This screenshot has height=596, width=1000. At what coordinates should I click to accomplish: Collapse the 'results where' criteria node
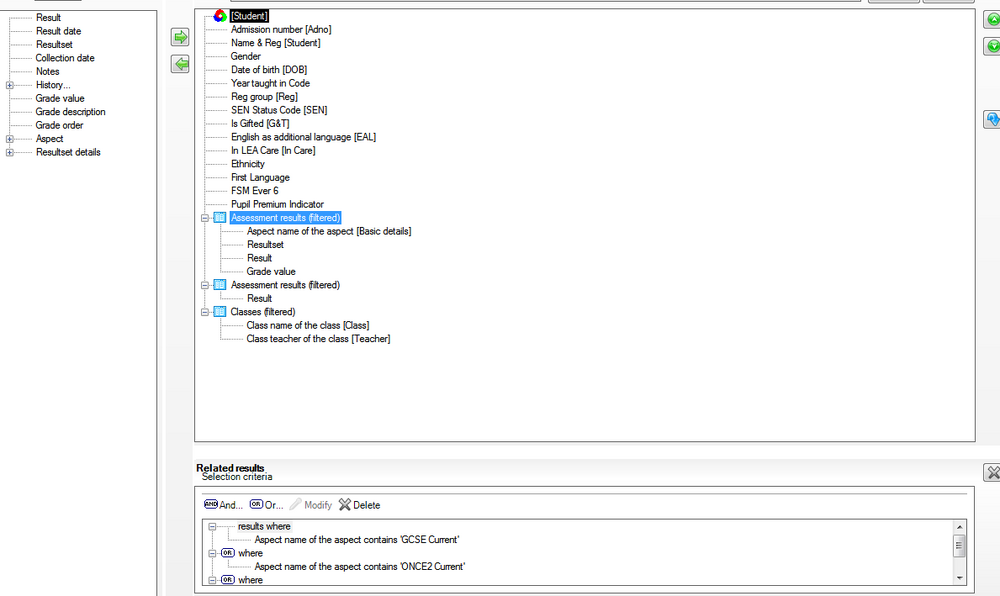click(x=212, y=527)
